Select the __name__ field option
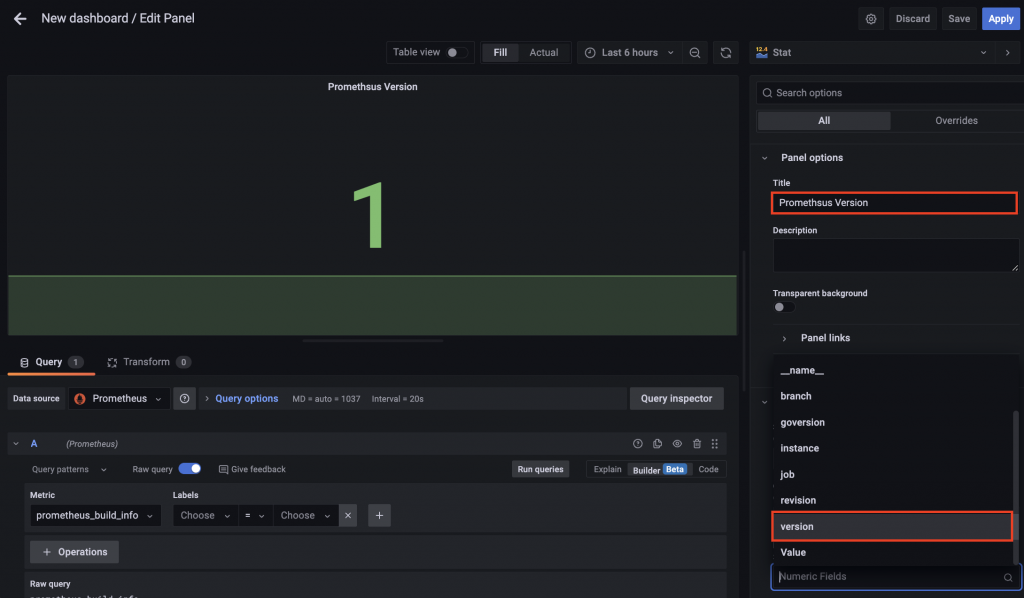This screenshot has height=598, width=1024. click(892, 370)
